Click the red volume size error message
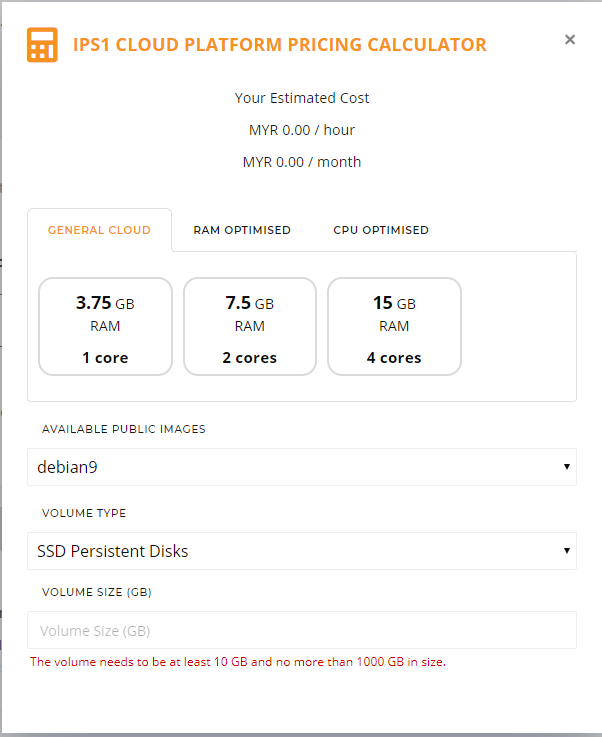Screen dimensions: 602x737 point(238,662)
